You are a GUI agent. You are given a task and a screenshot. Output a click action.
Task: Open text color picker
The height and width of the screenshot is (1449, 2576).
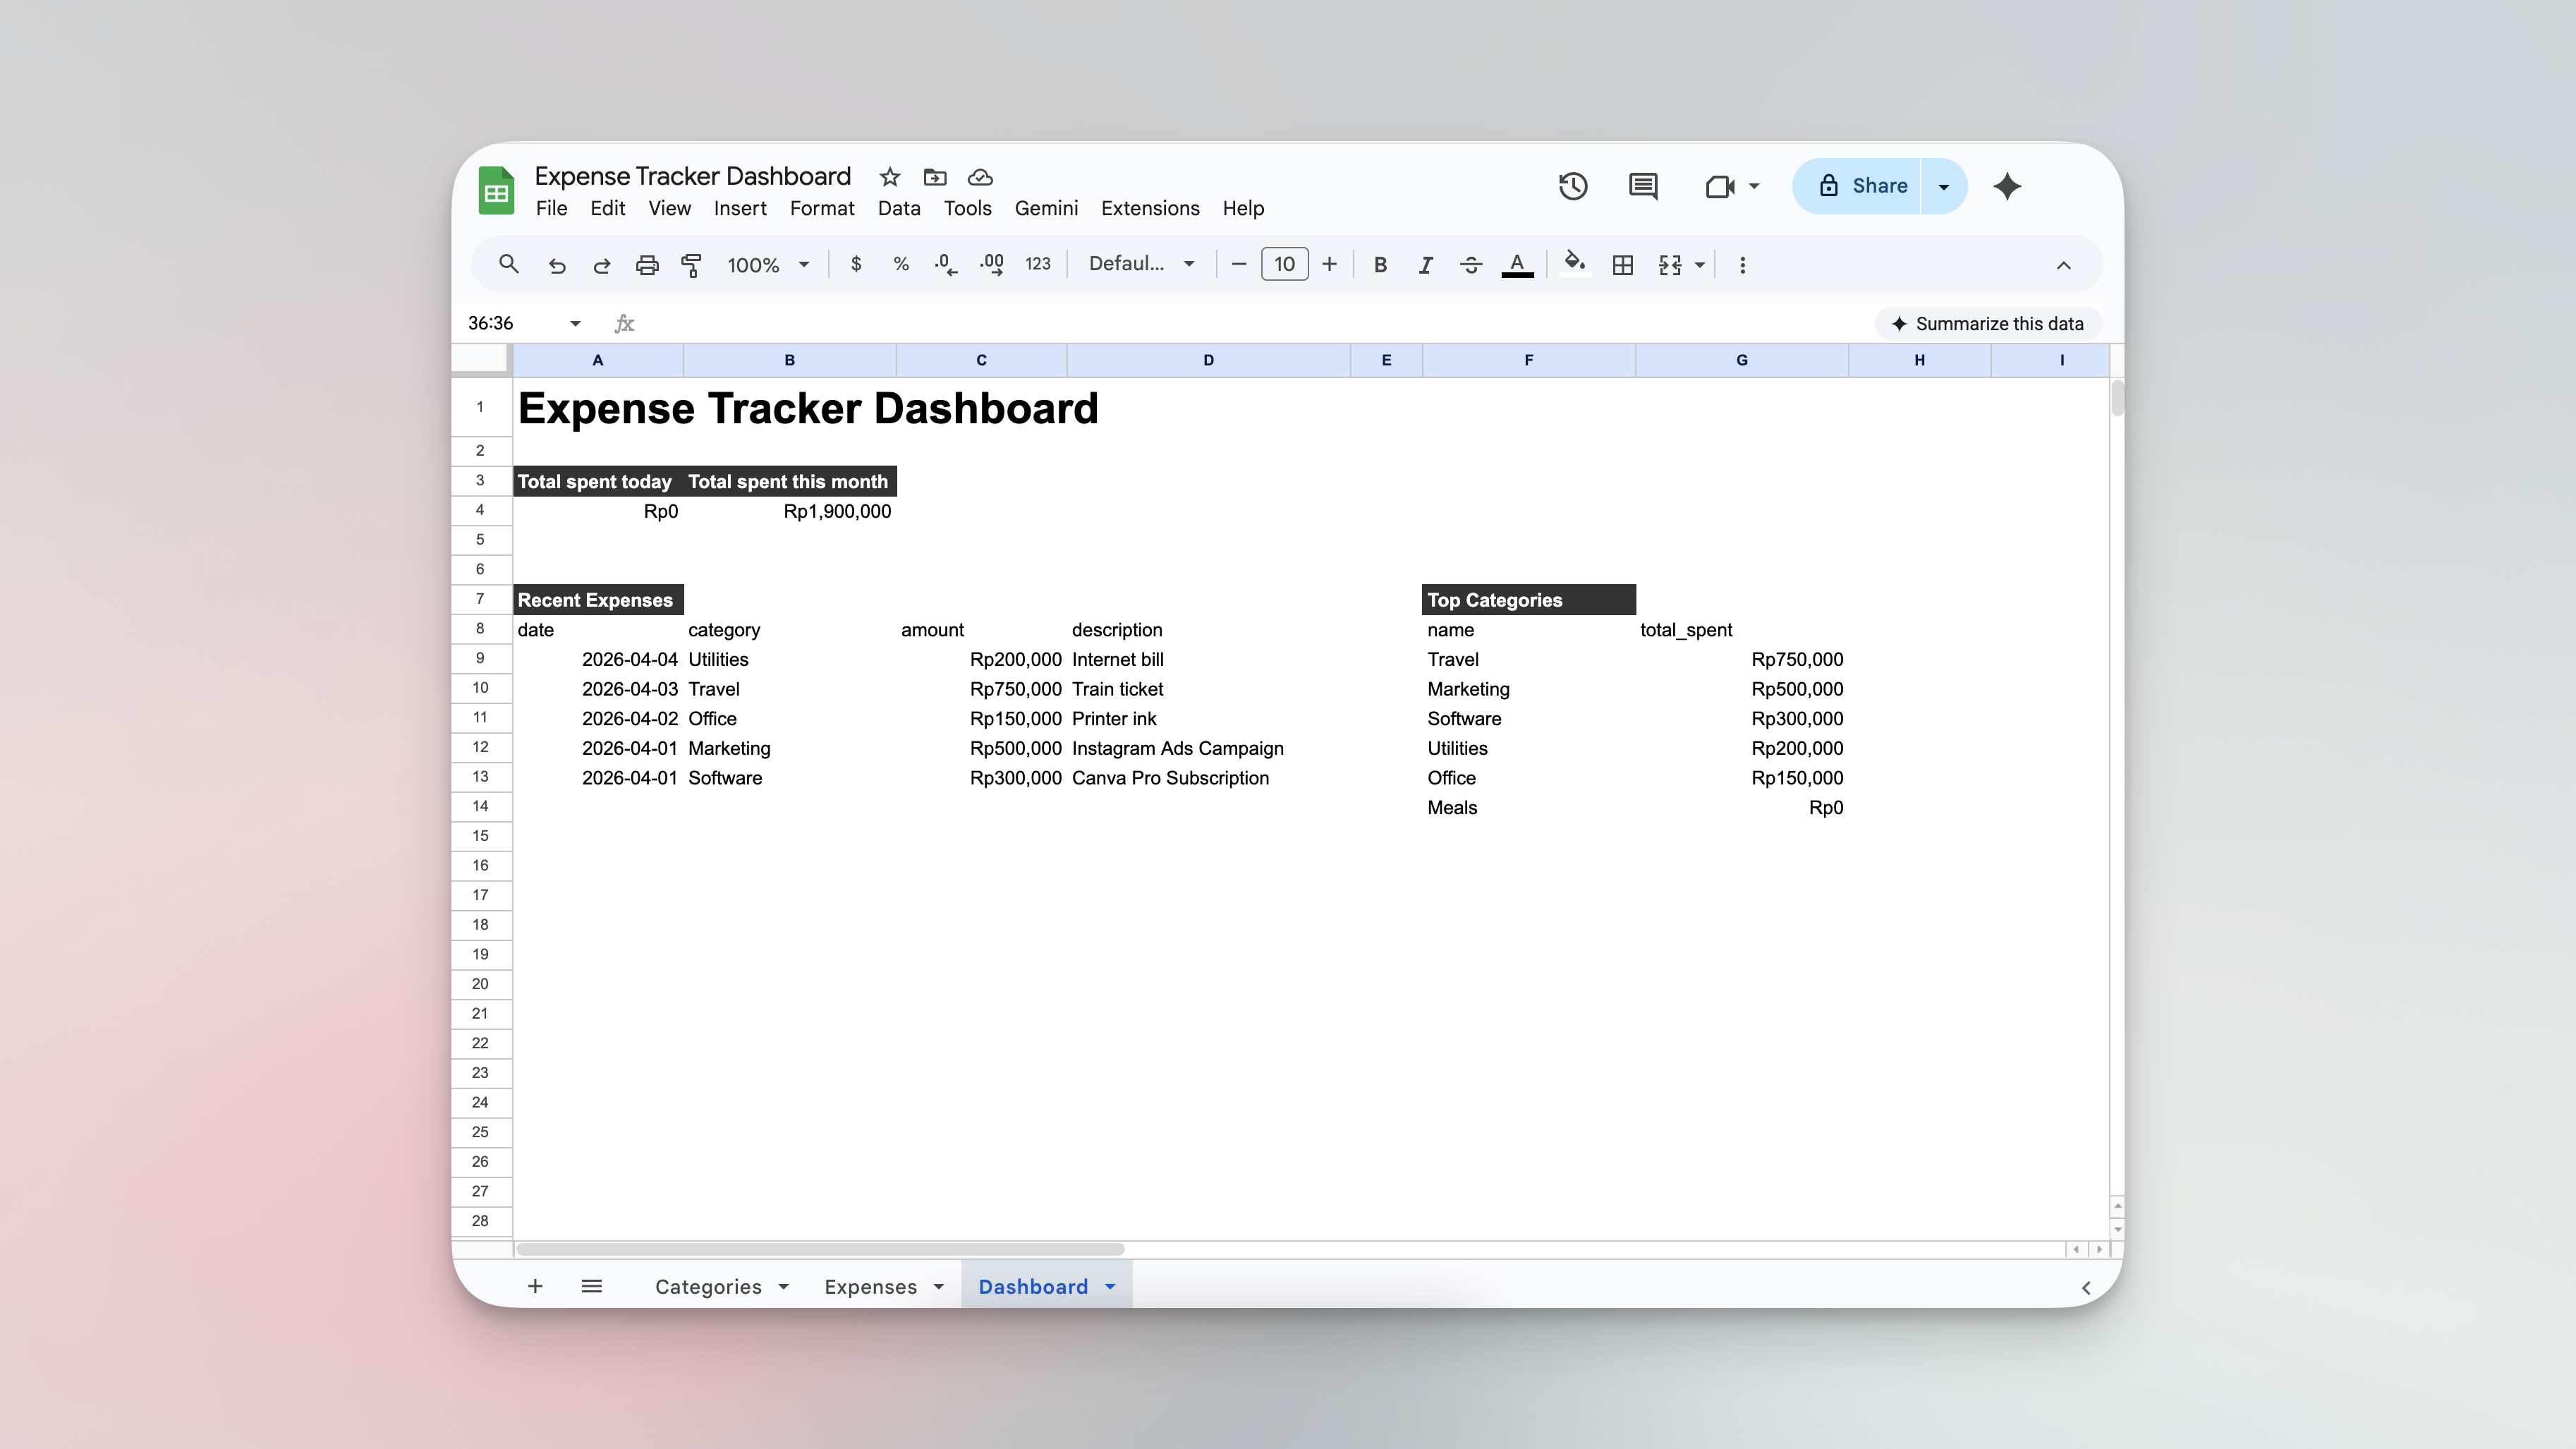pos(1517,265)
